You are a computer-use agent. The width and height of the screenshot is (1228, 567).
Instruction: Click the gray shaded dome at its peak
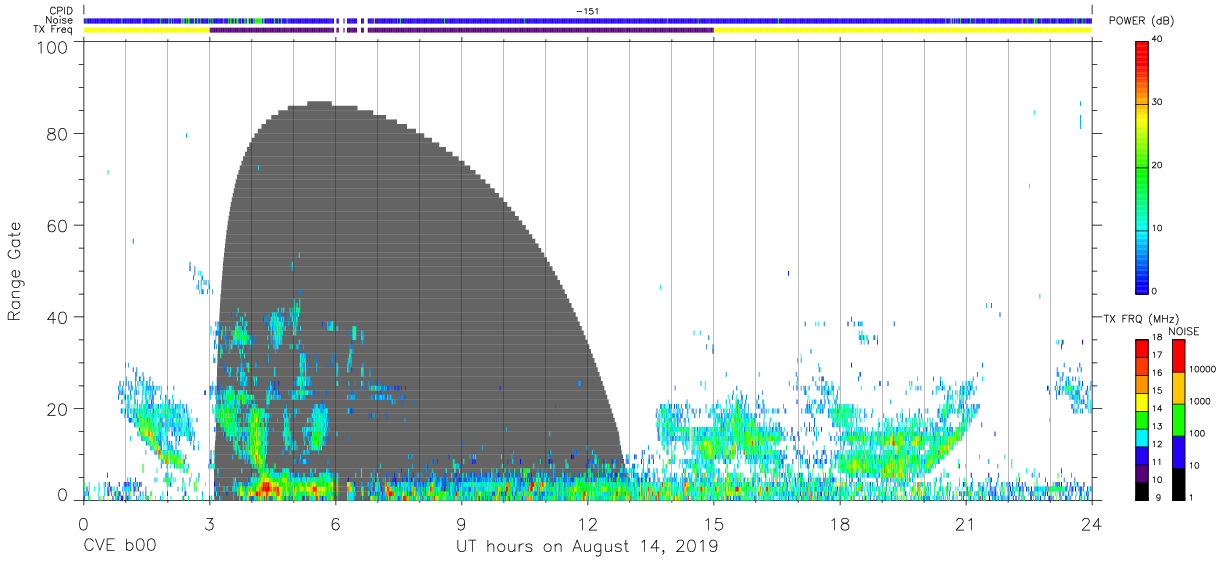click(319, 104)
